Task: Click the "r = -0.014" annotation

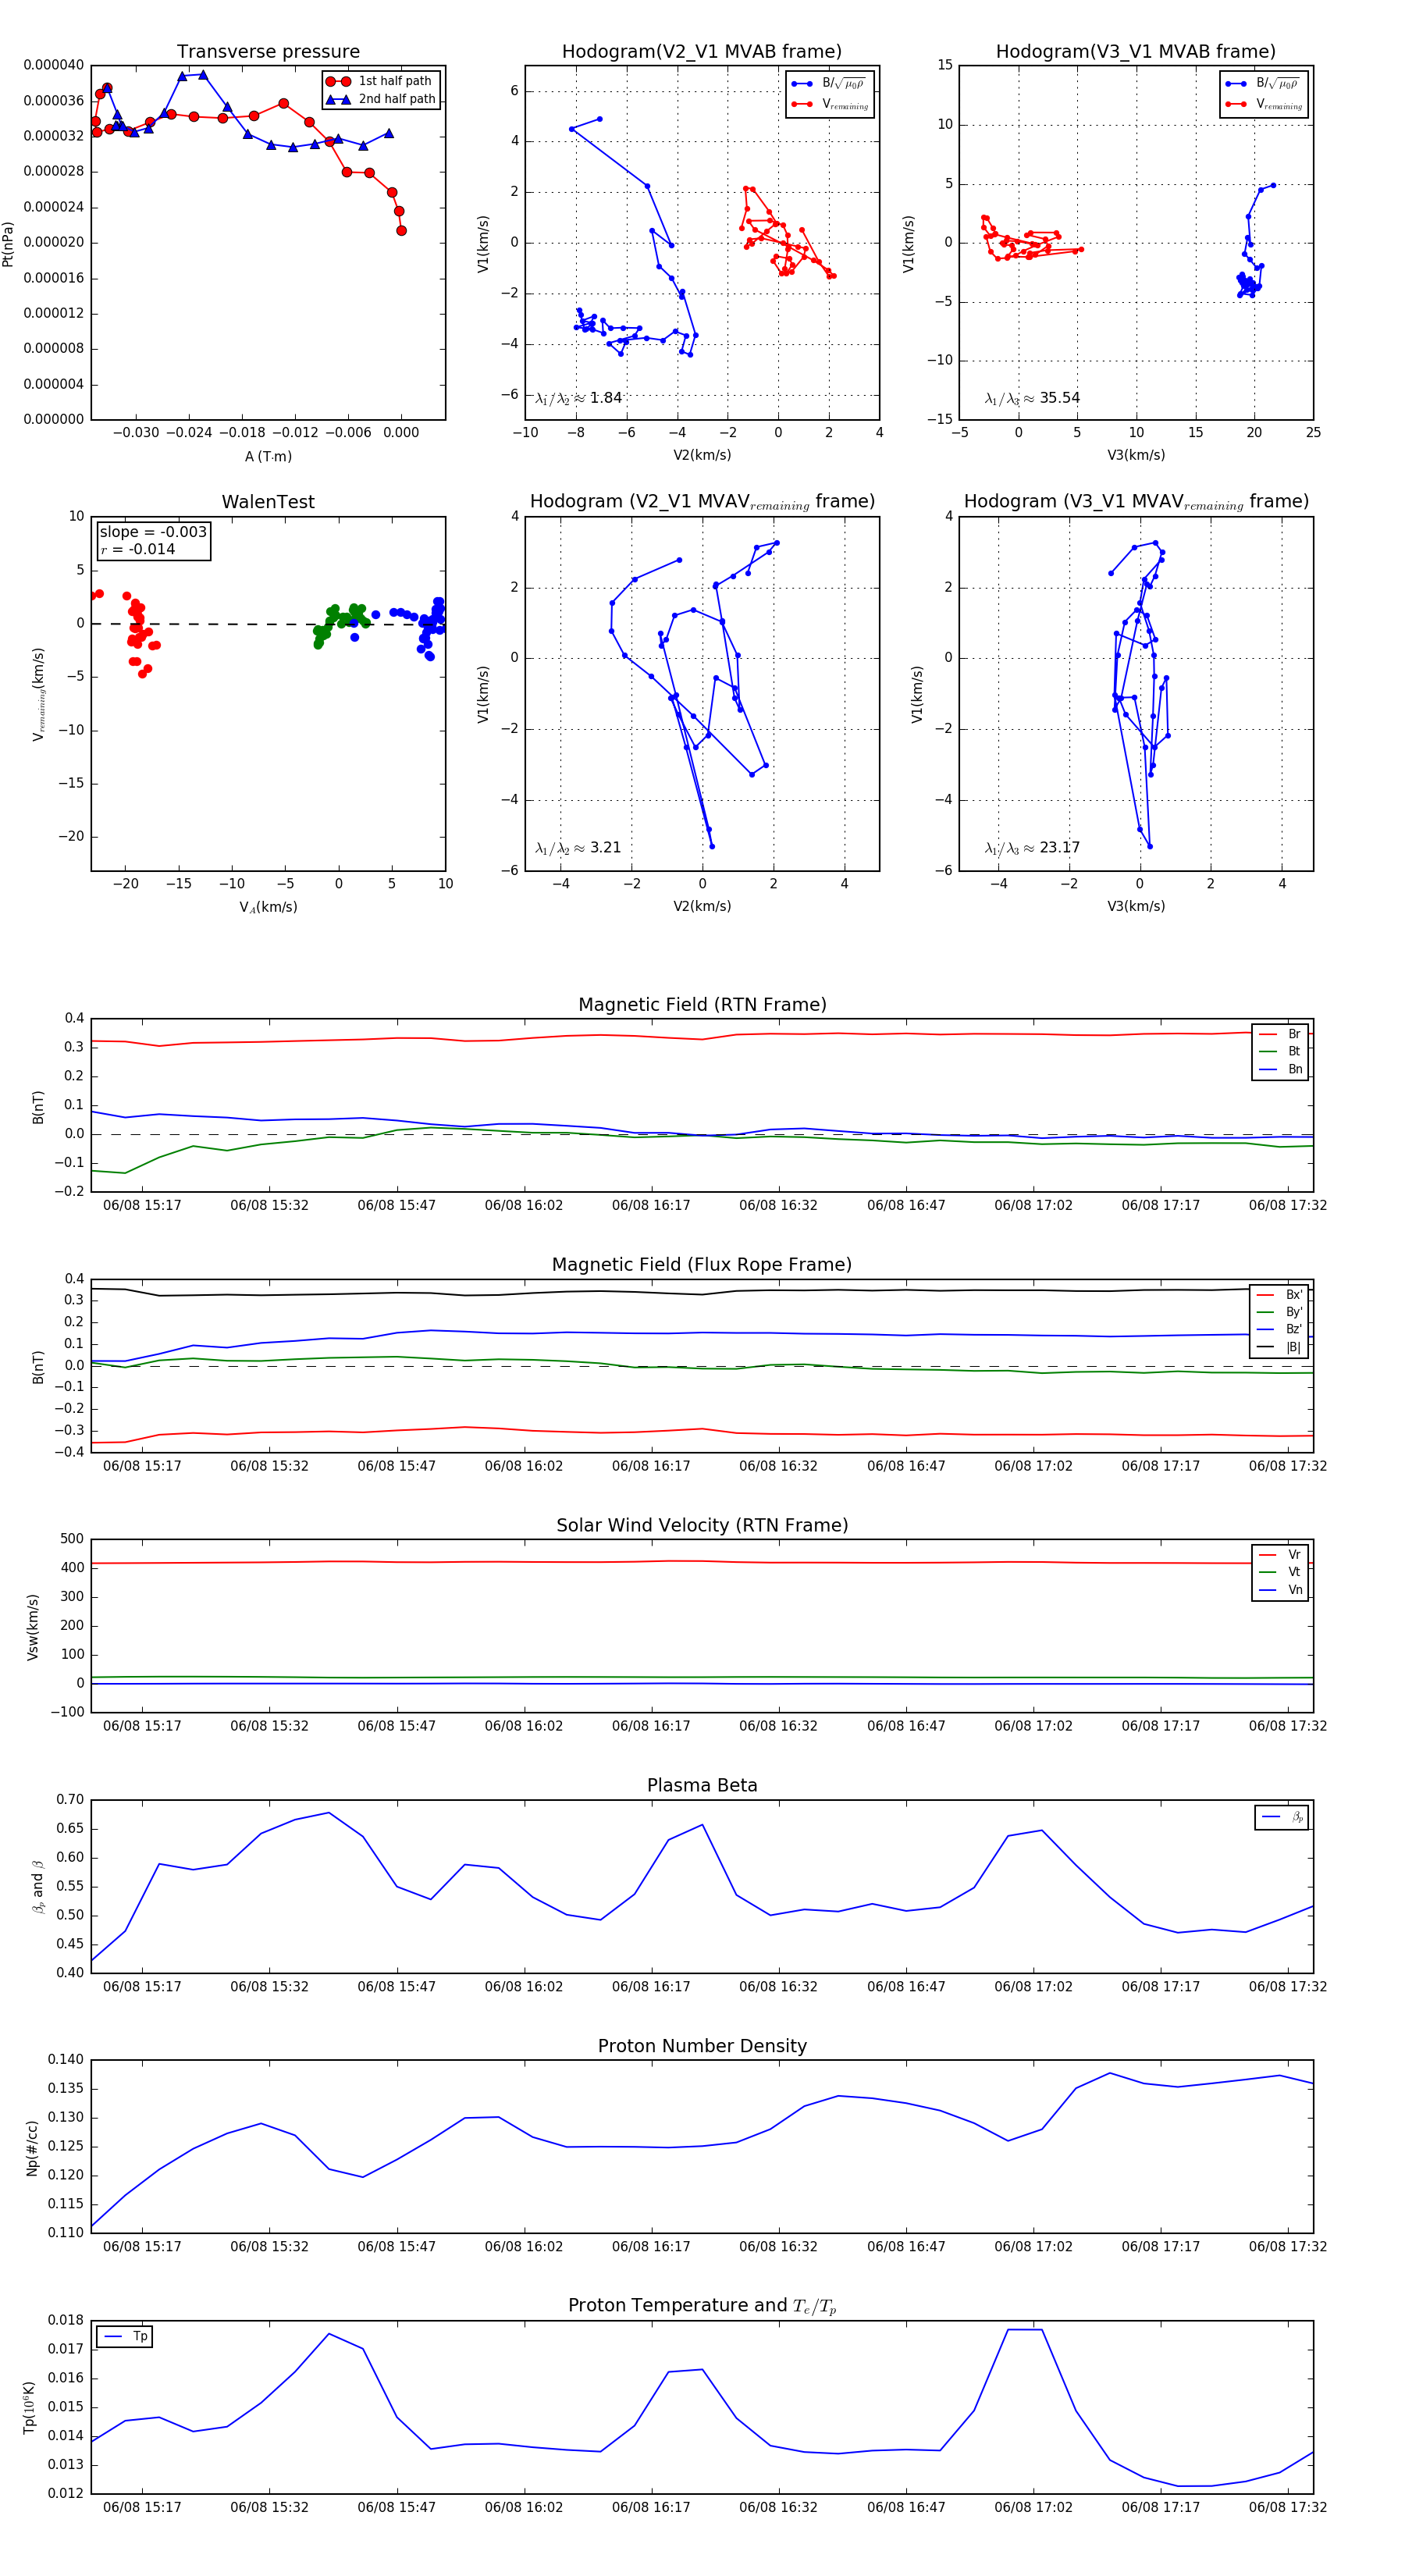Action: click(137, 549)
